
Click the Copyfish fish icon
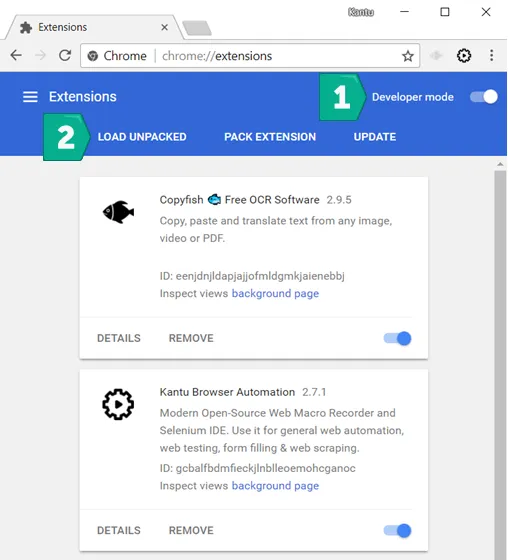pyautogui.click(x=118, y=212)
